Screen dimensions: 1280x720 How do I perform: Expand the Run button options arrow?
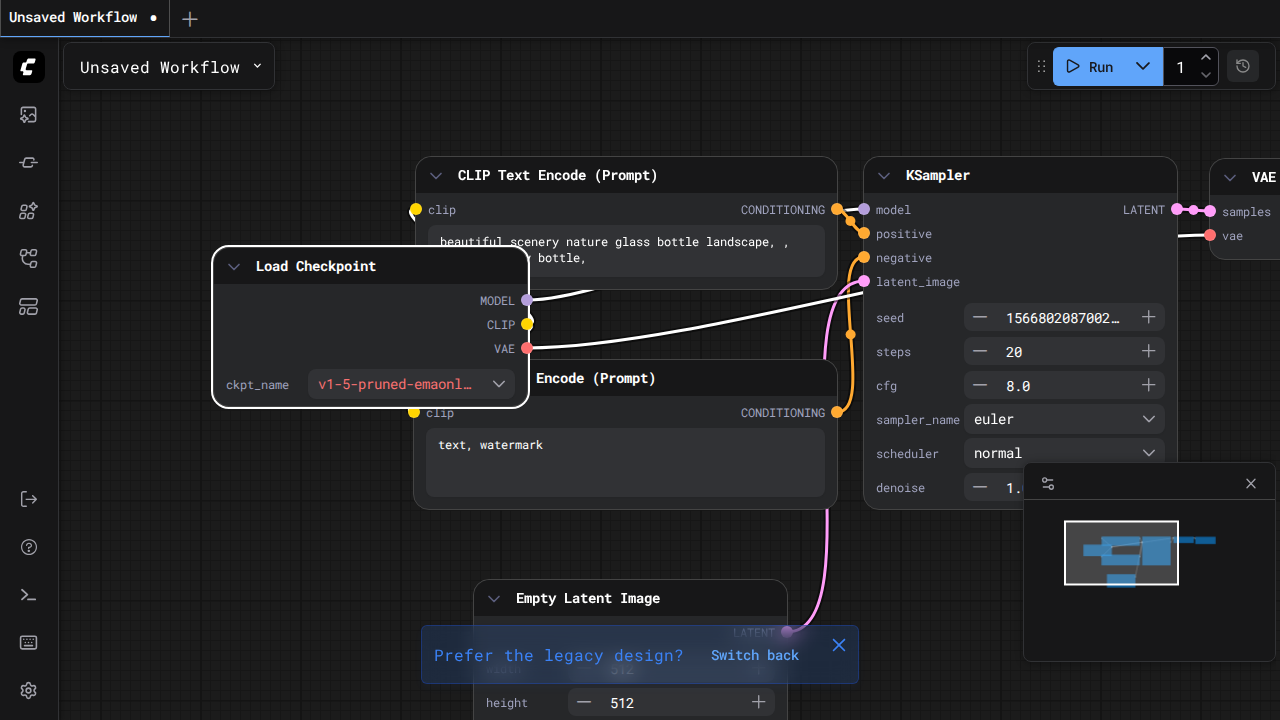click(1143, 67)
